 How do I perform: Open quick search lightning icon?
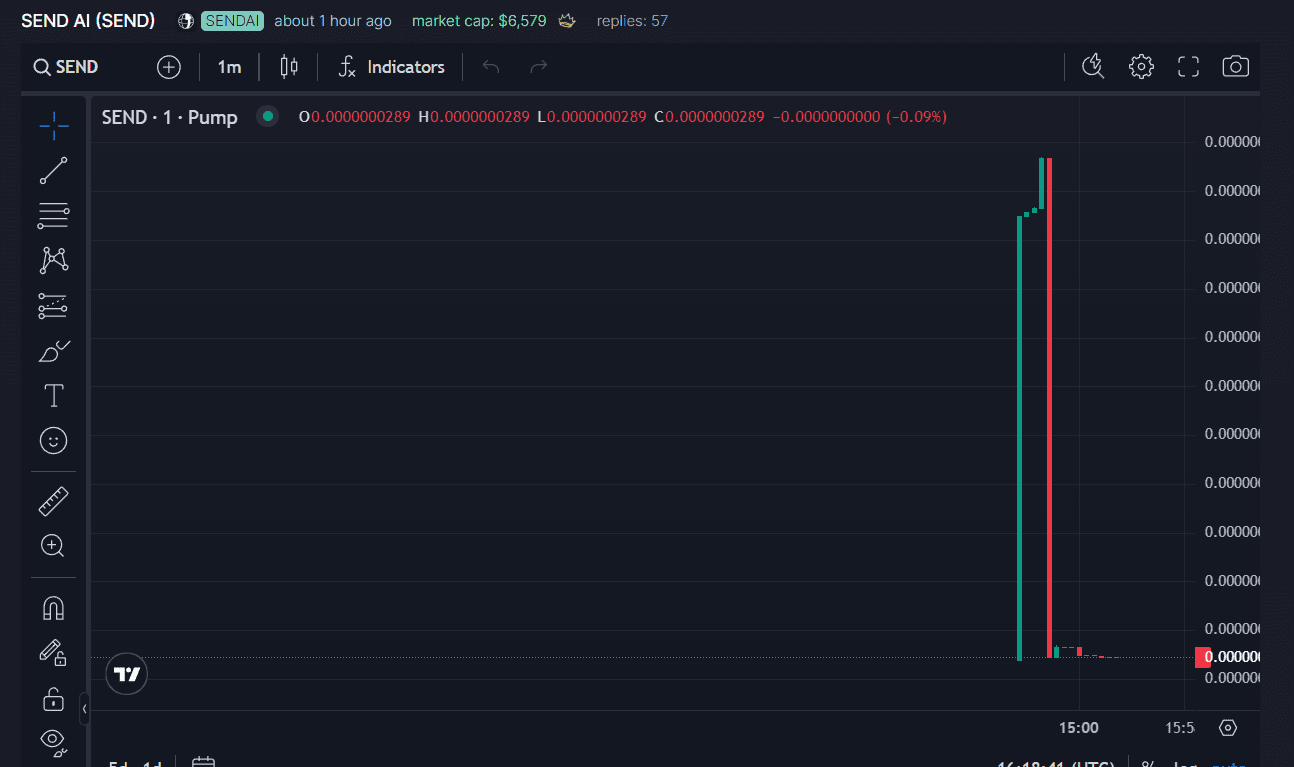1093,67
